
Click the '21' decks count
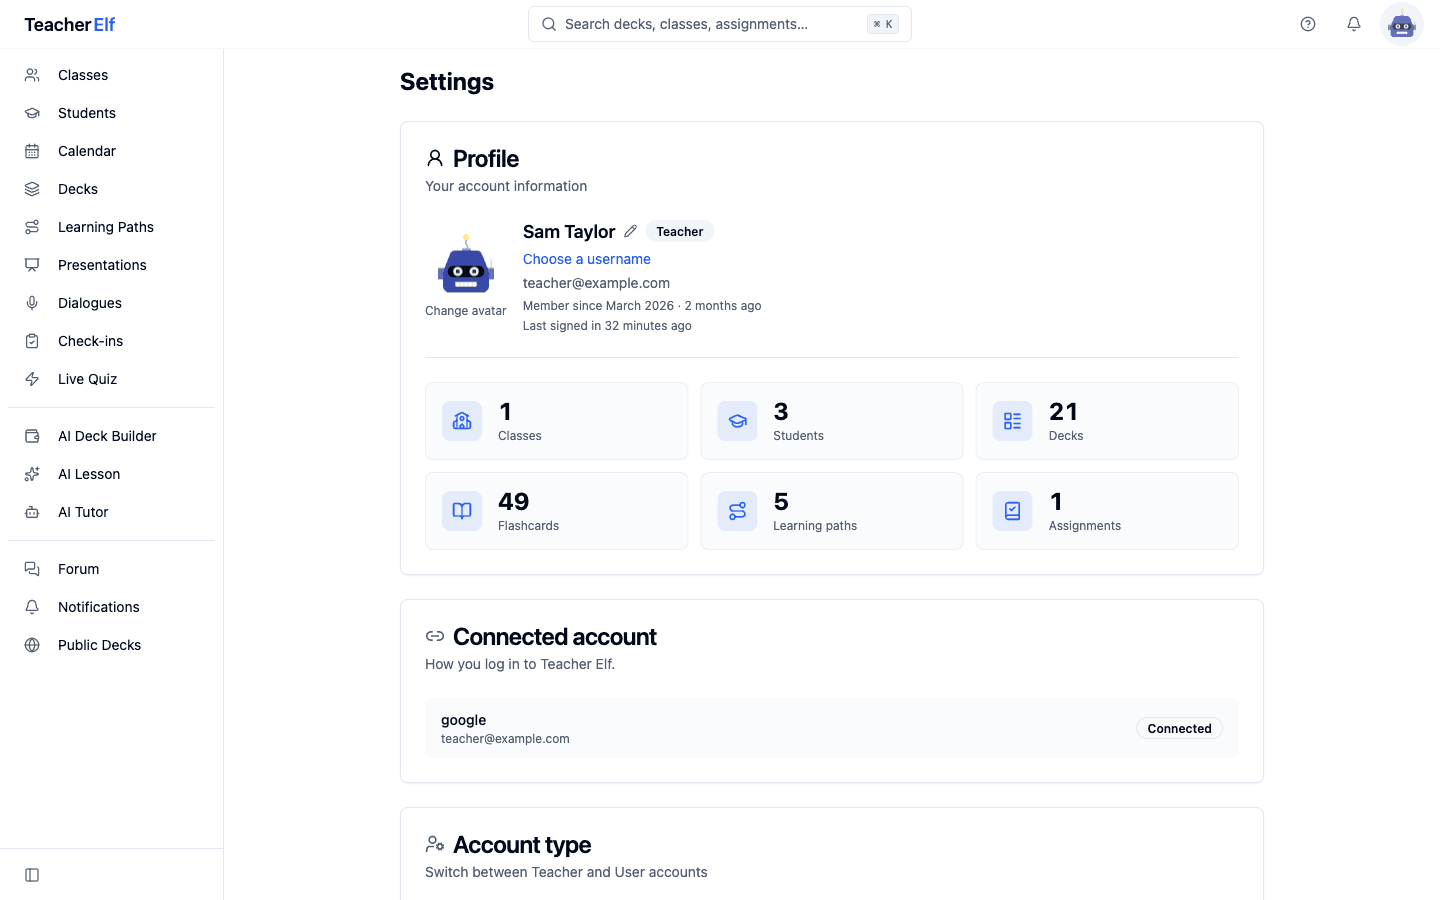[x=1063, y=411]
